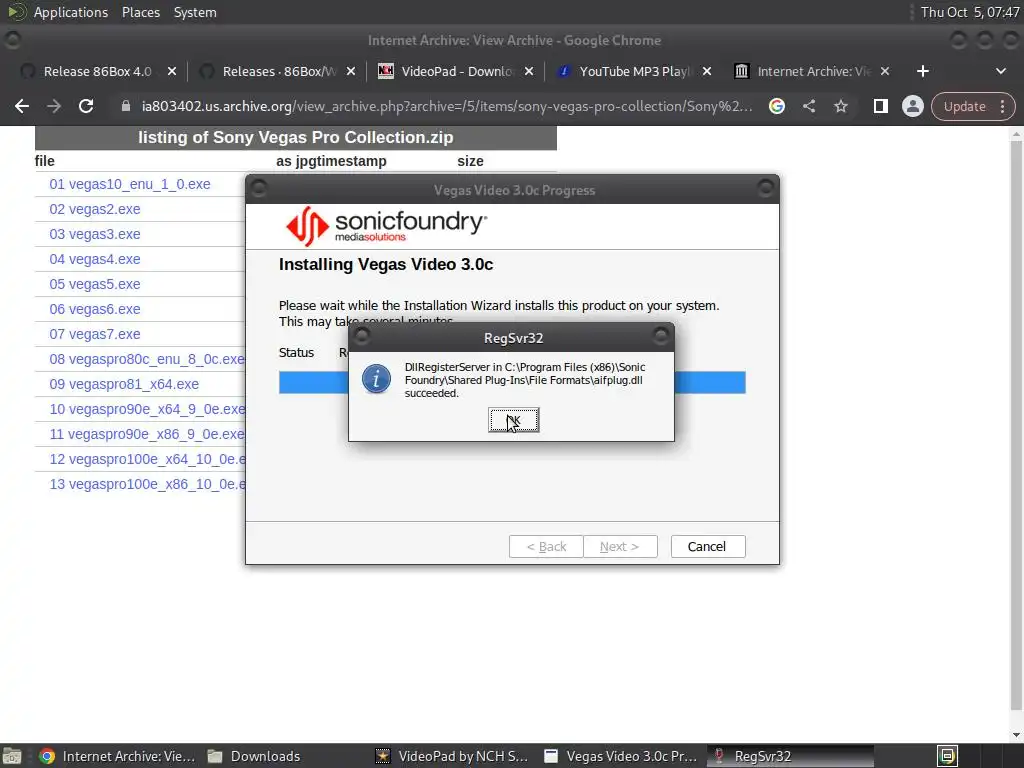This screenshot has width=1024, height=768.
Task: Click the Chrome window menu button in the titlebar
Action: tap(13, 40)
